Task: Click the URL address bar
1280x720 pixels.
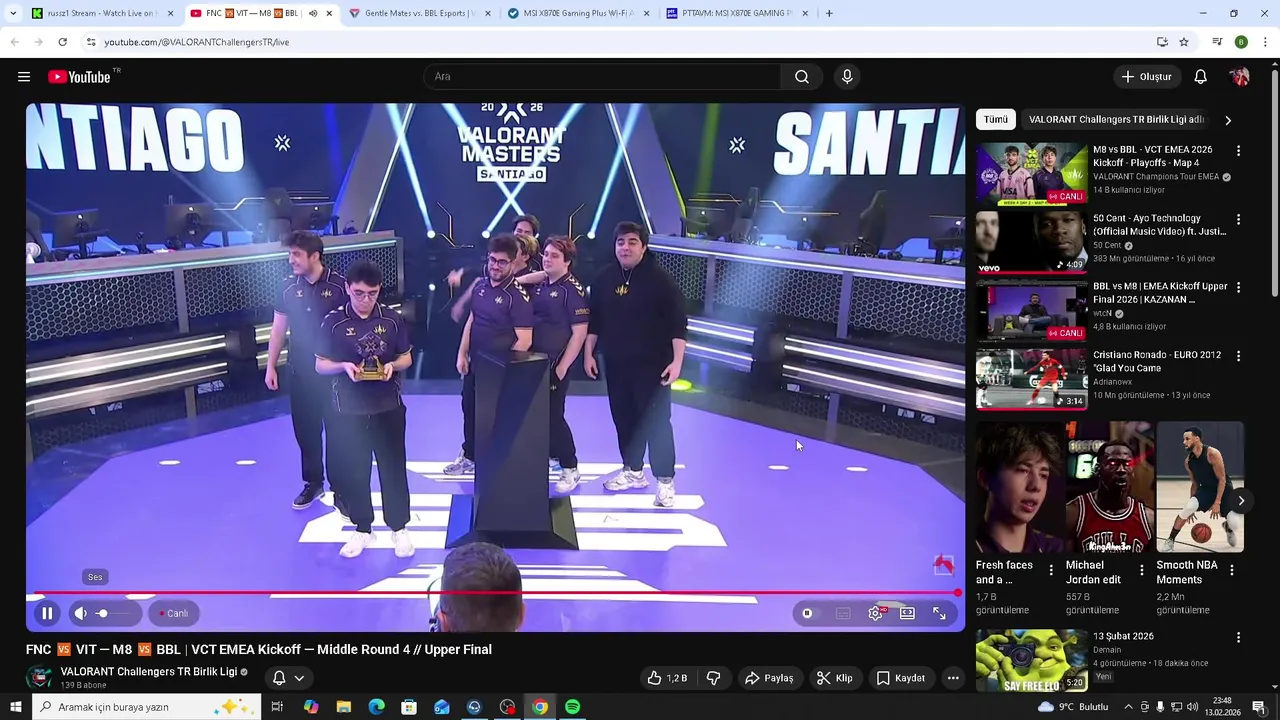Action: [x=620, y=42]
